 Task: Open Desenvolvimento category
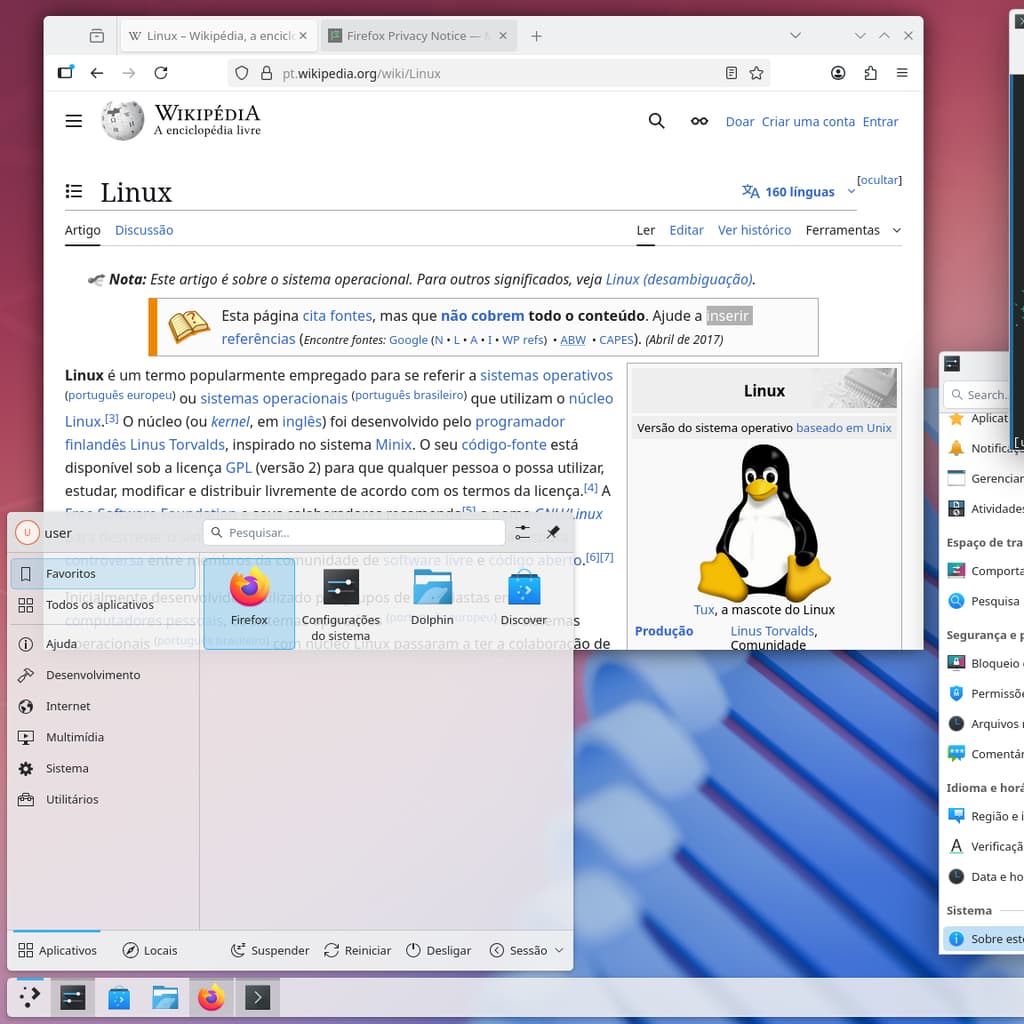(x=103, y=675)
